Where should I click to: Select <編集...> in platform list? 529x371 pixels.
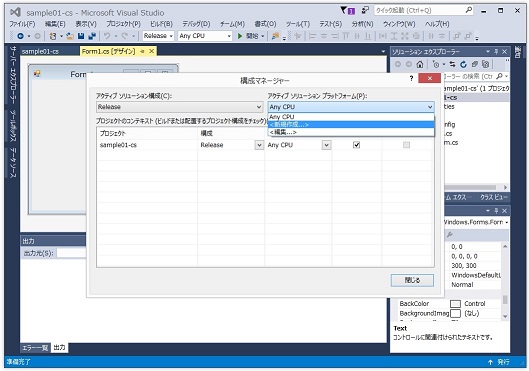pos(351,132)
